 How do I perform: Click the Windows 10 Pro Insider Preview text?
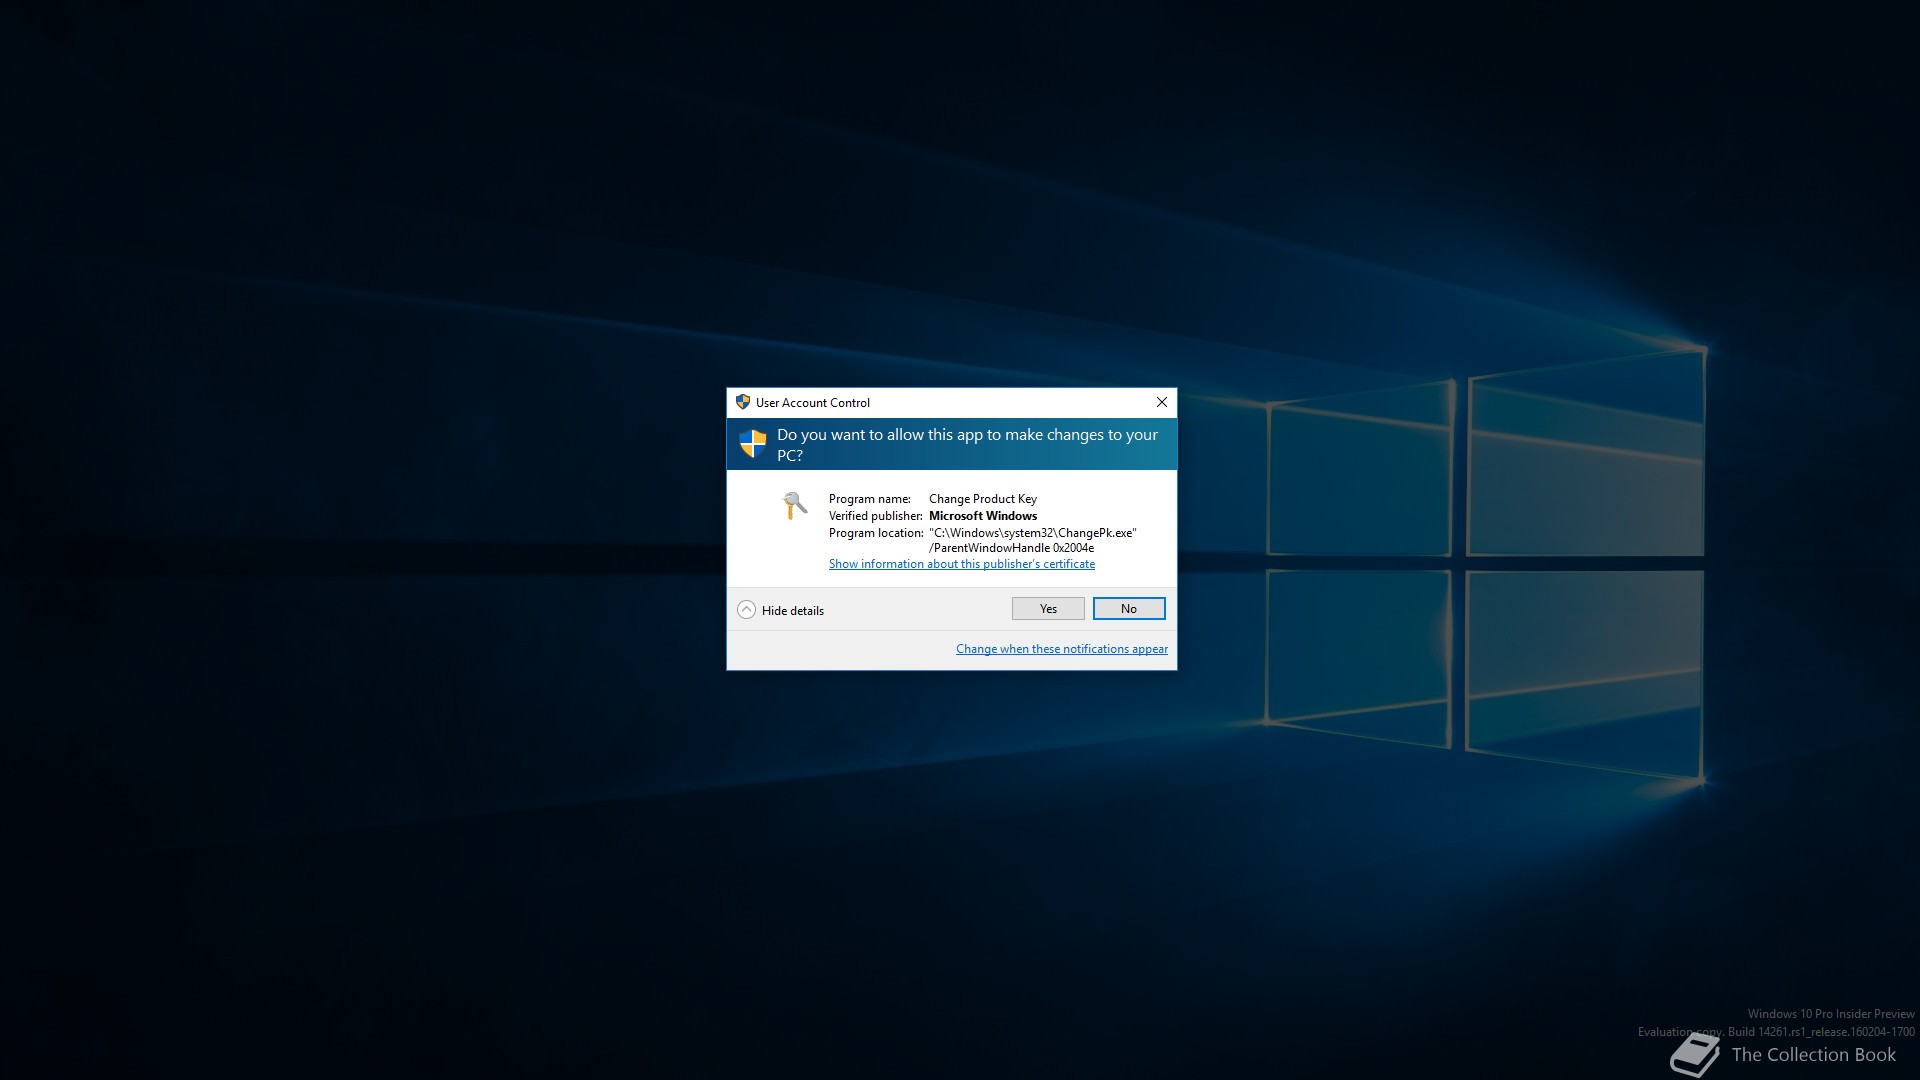tap(1830, 1014)
